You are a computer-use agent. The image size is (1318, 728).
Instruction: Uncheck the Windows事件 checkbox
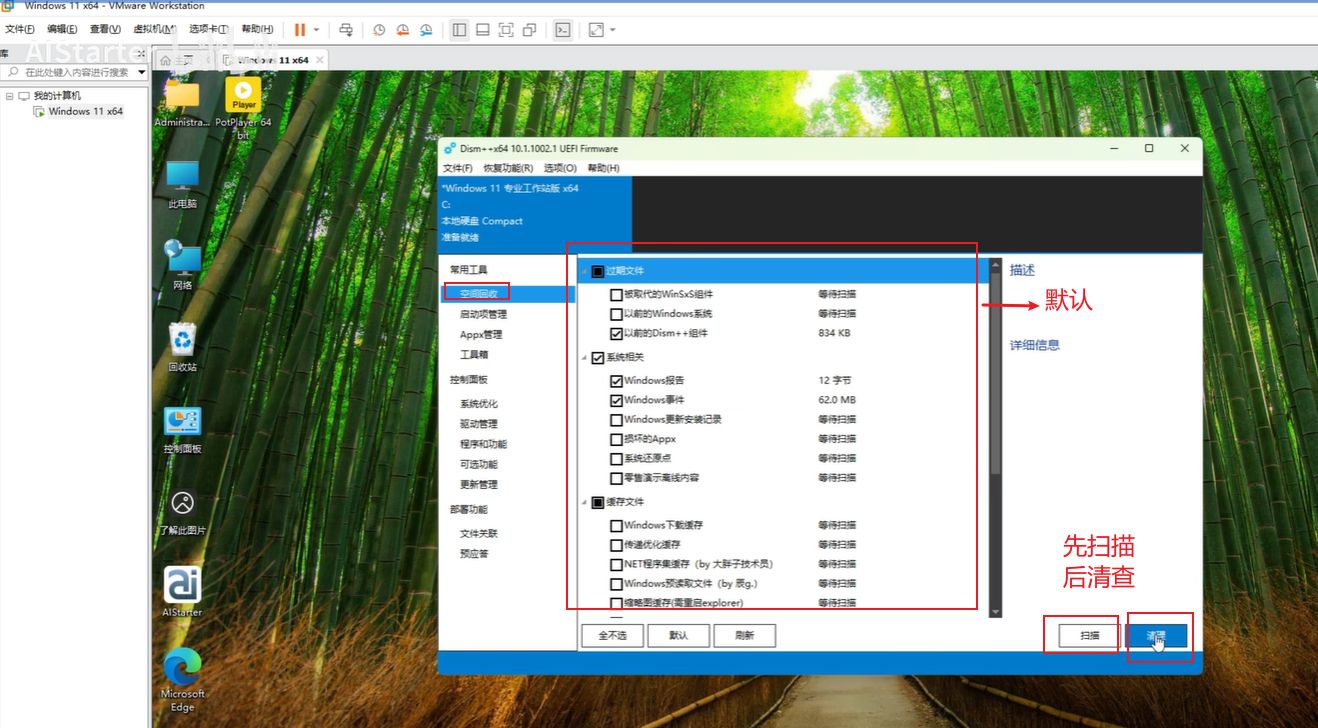tap(616, 400)
